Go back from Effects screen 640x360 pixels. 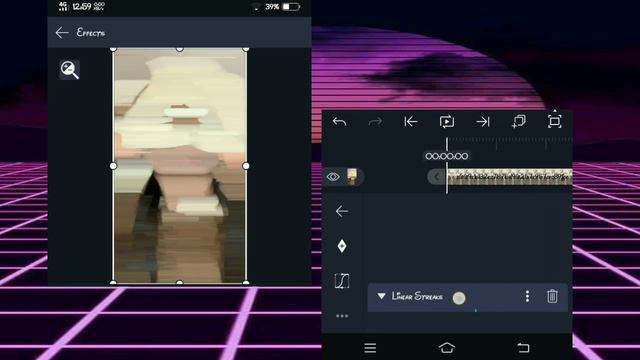(x=62, y=33)
